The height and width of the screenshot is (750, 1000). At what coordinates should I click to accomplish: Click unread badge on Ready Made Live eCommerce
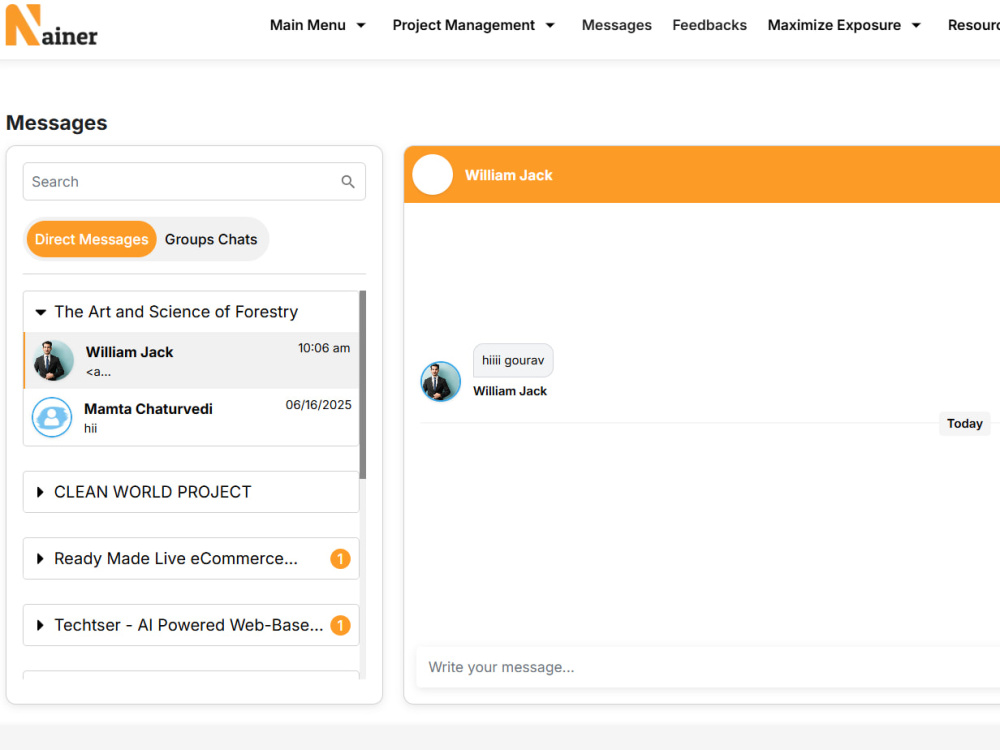point(340,559)
